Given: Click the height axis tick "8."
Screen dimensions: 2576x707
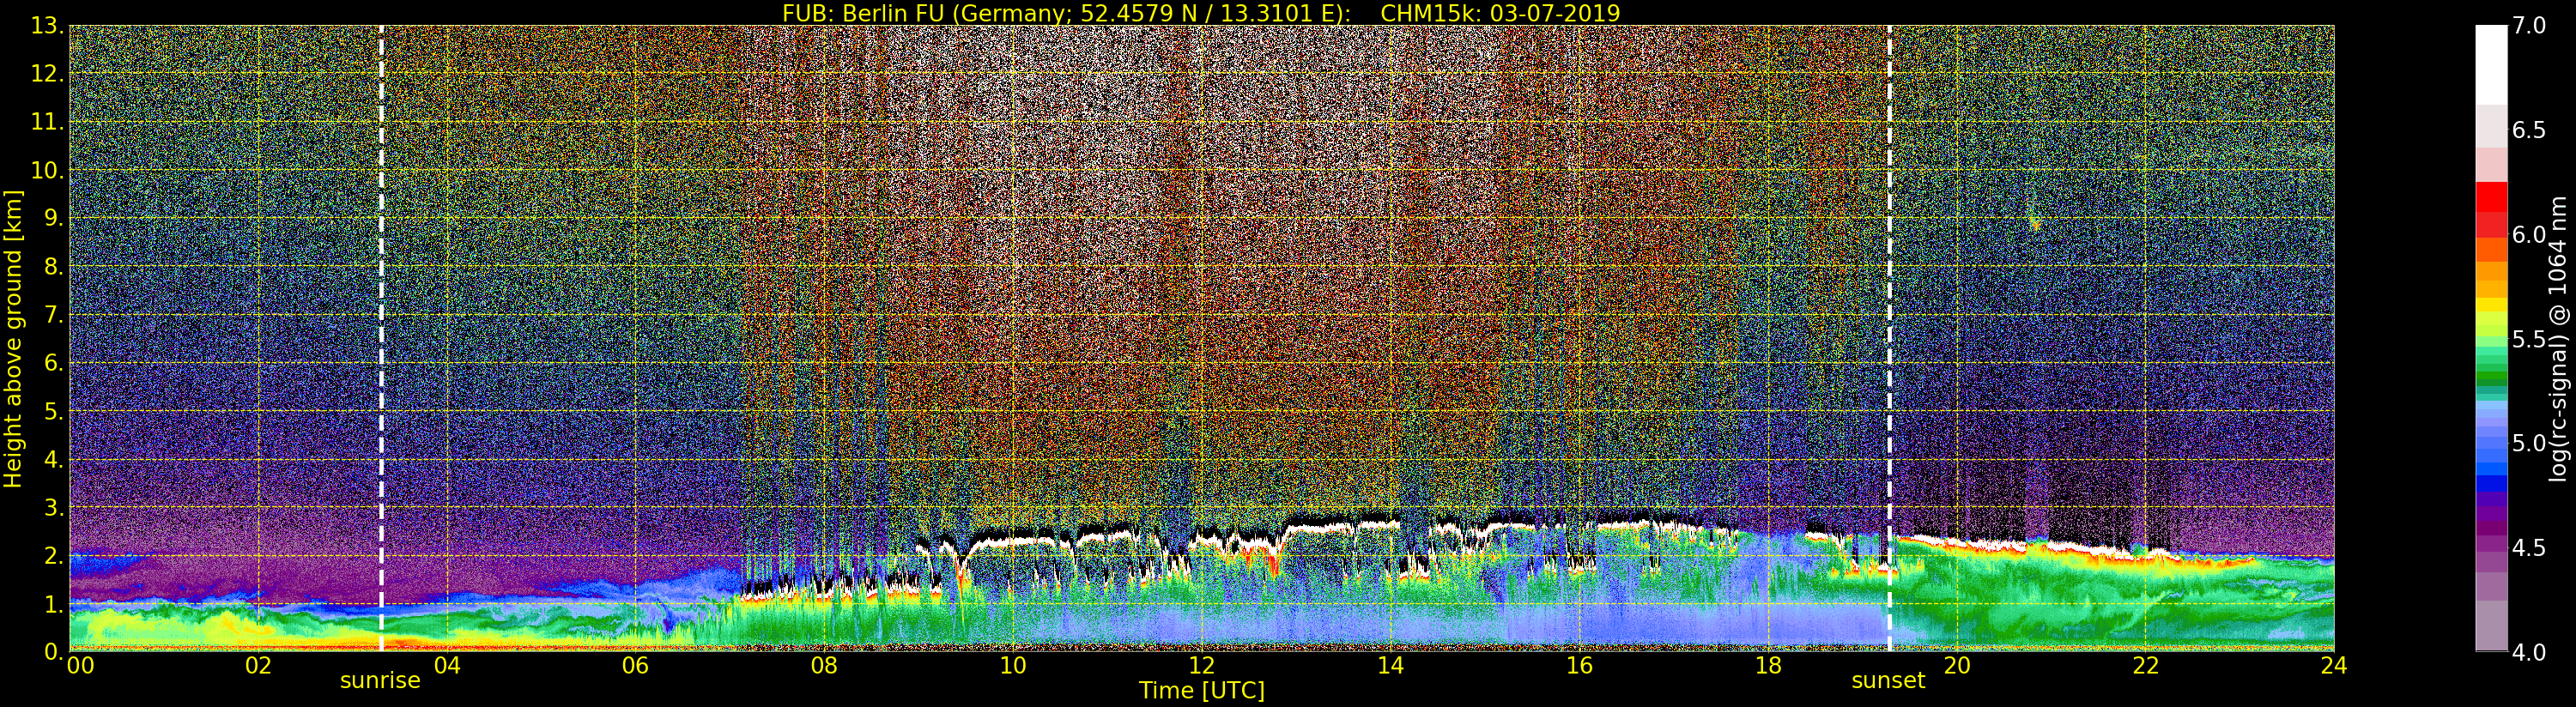Looking at the screenshot, I should (54, 267).
